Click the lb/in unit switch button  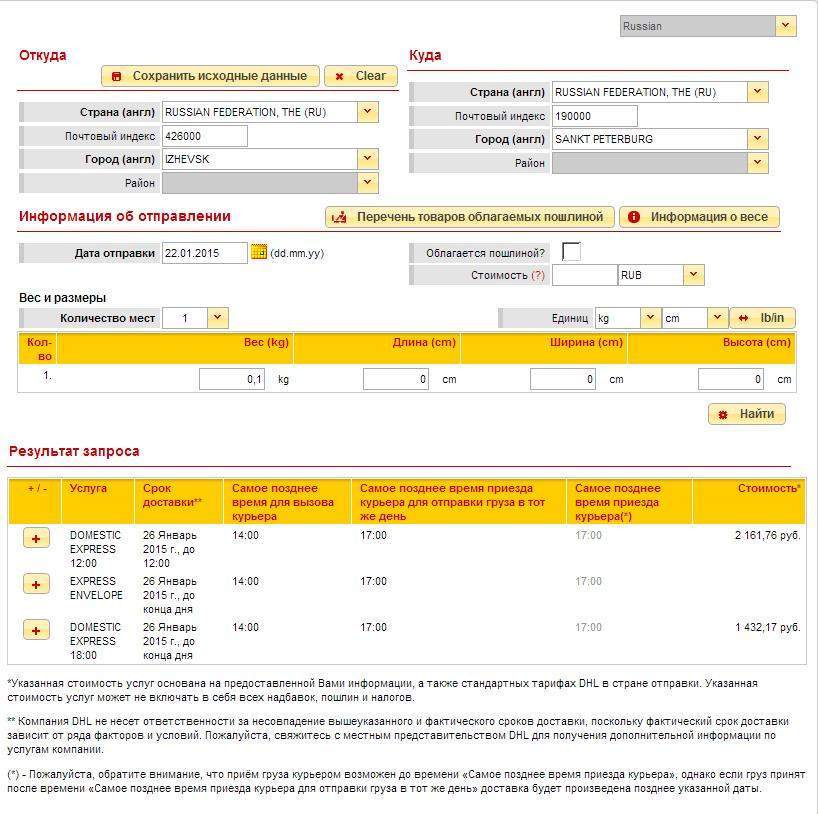pyautogui.click(x=762, y=318)
